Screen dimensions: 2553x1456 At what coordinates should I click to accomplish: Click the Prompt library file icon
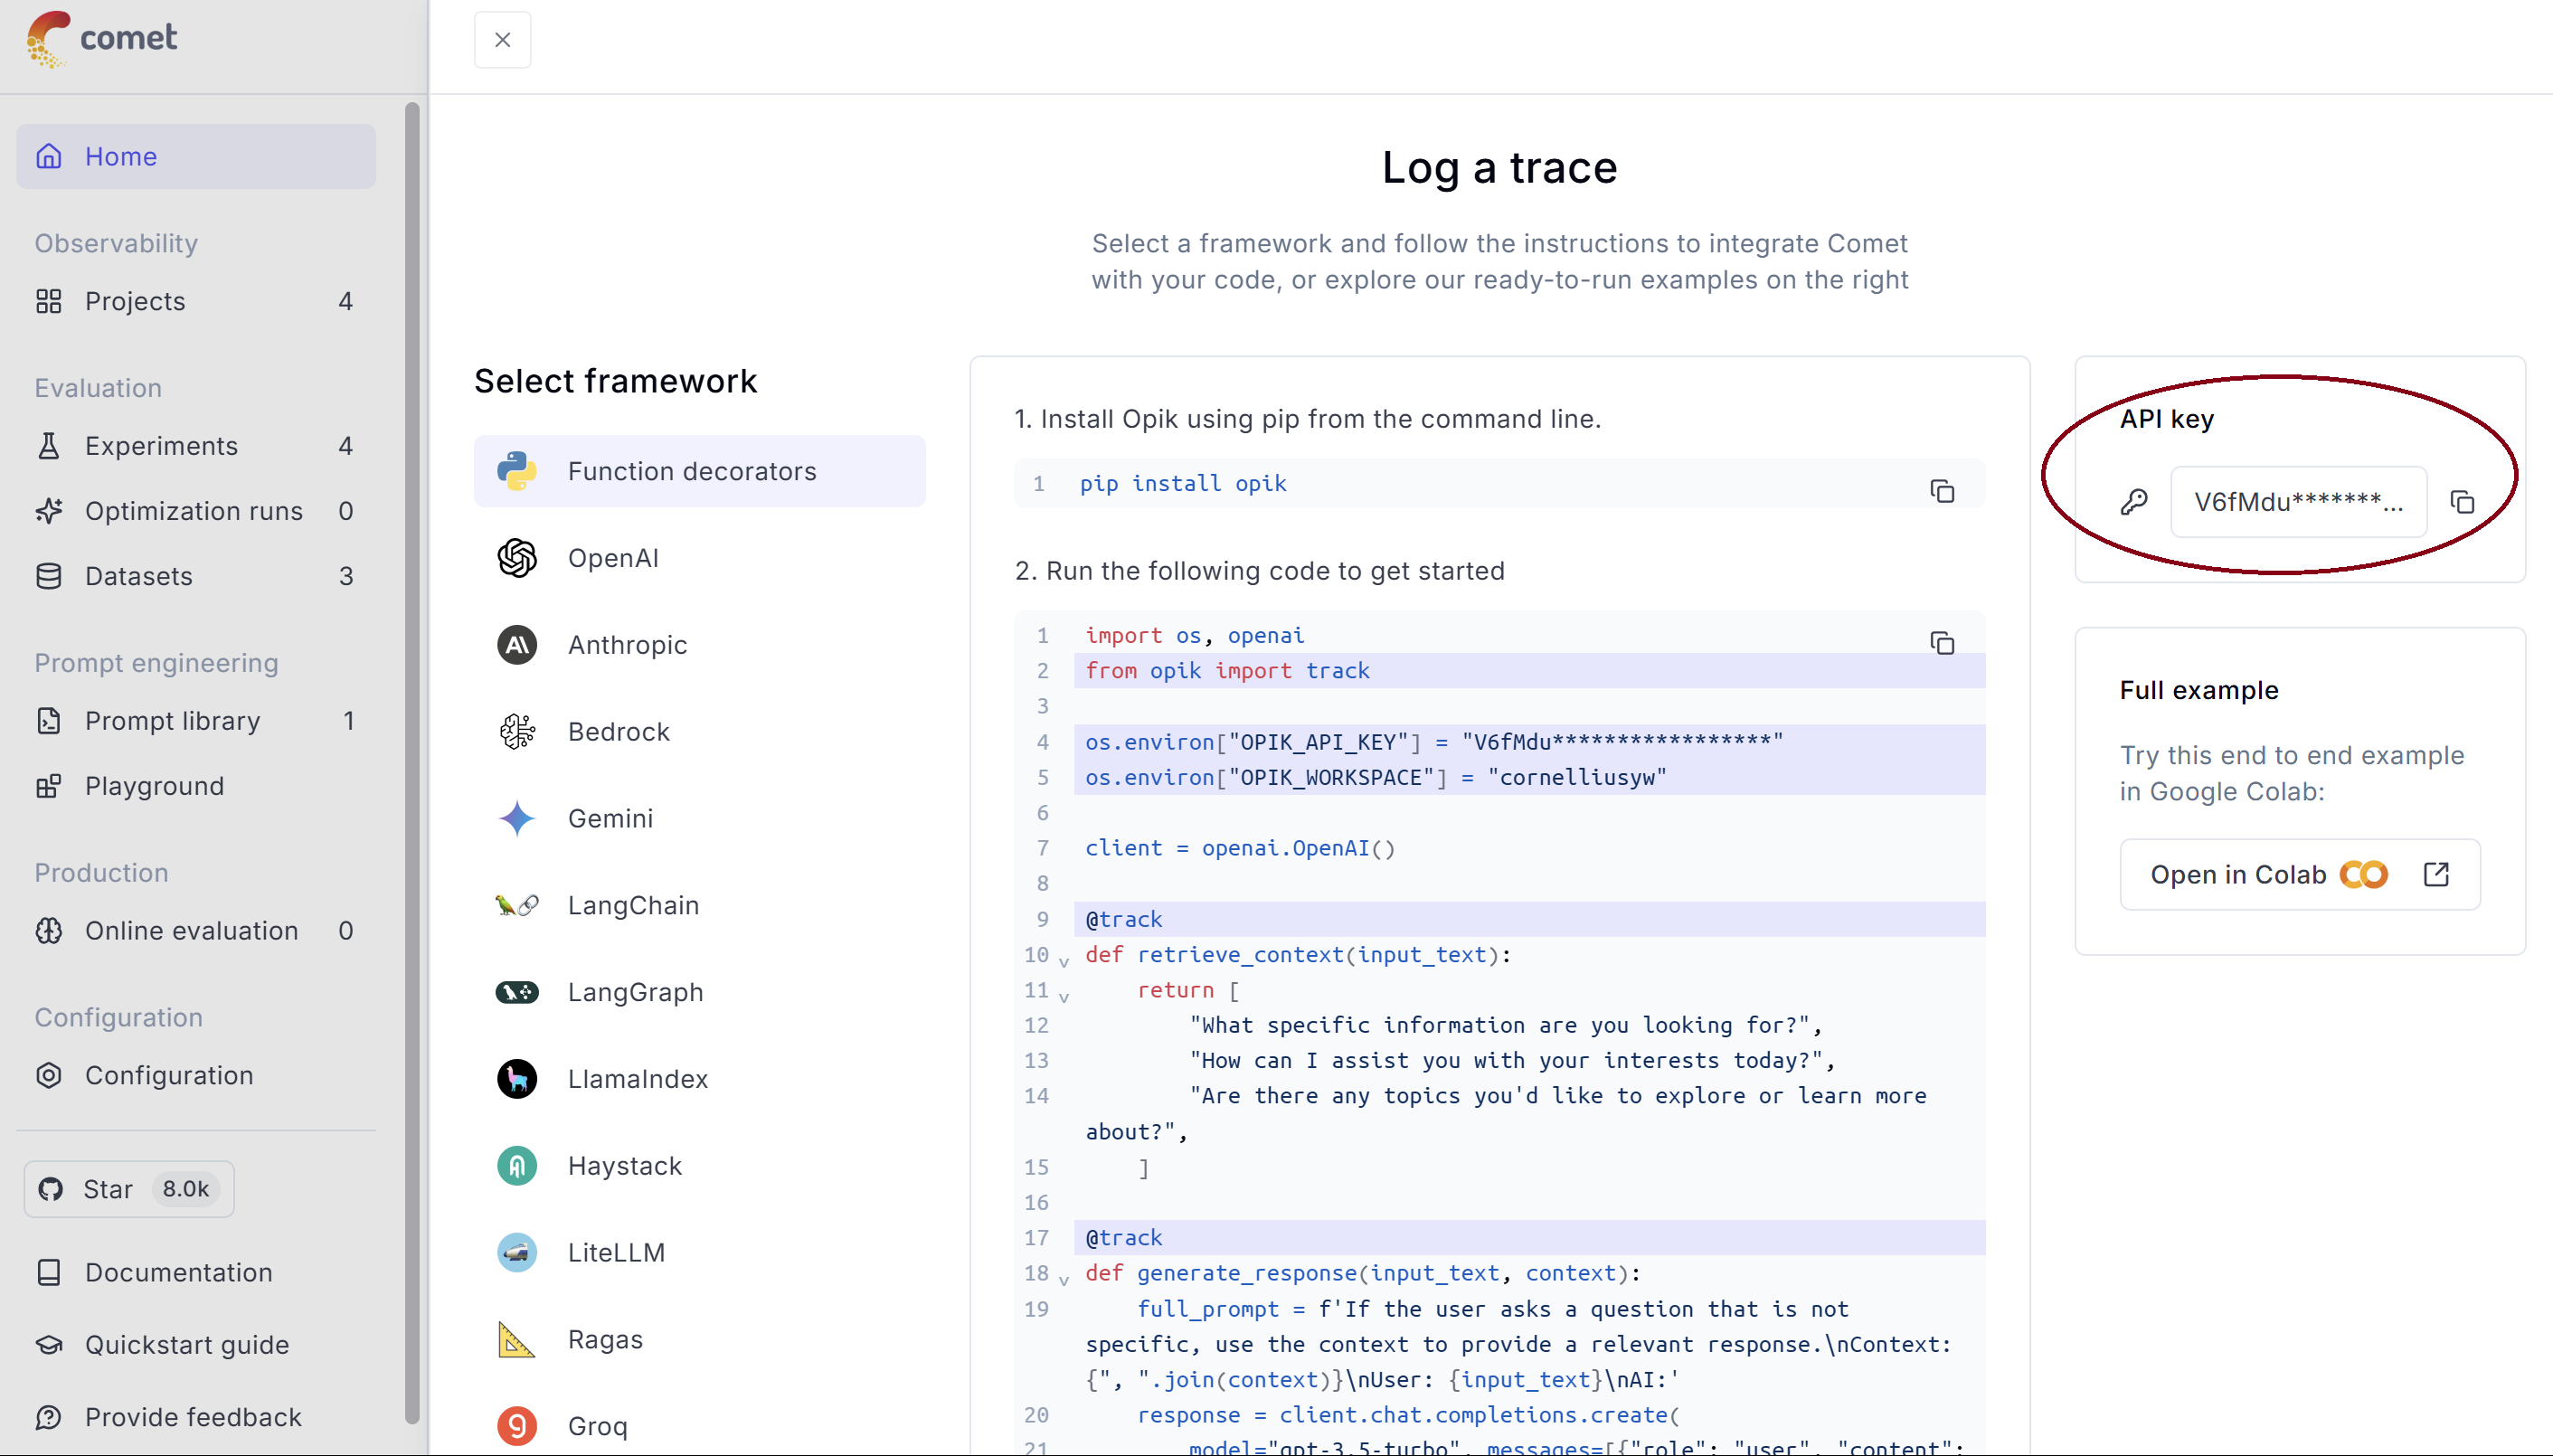click(49, 721)
